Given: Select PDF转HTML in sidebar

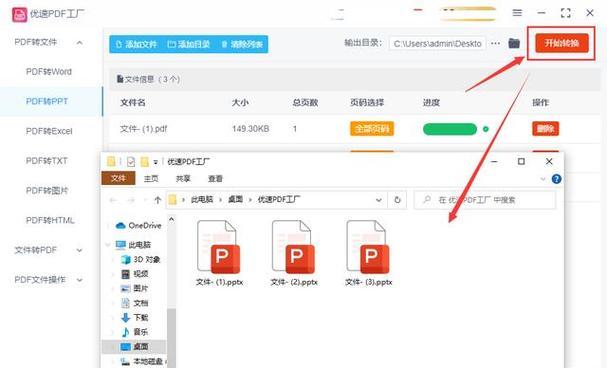Looking at the screenshot, I should tap(50, 220).
